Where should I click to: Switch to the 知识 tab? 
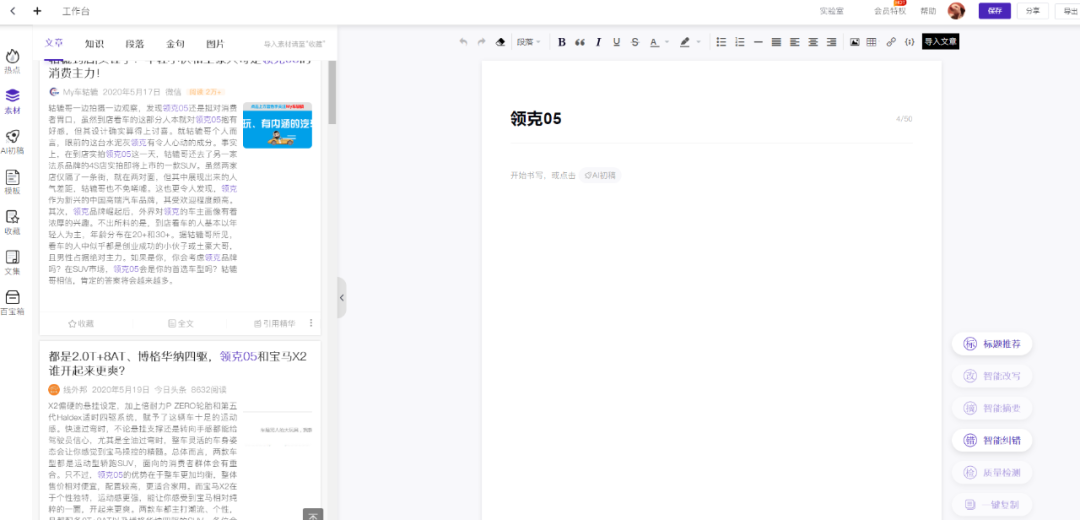click(x=94, y=43)
